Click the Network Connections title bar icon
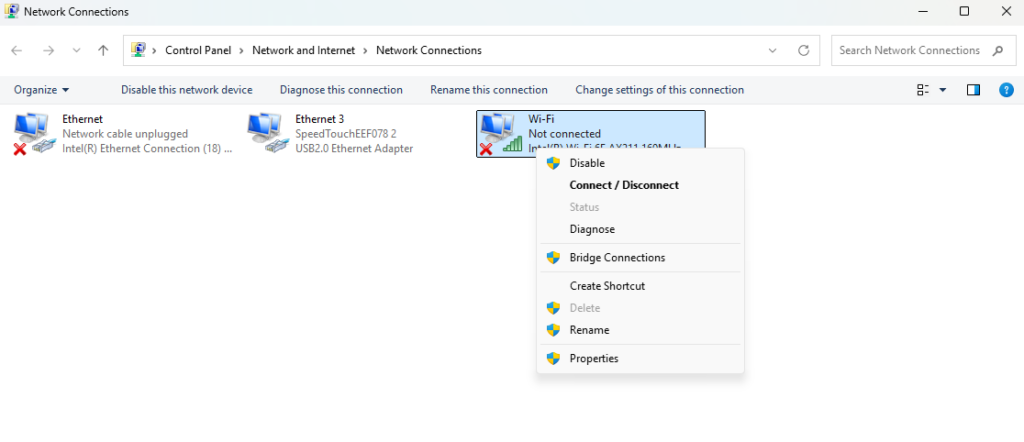This screenshot has width=1024, height=442. [x=11, y=11]
